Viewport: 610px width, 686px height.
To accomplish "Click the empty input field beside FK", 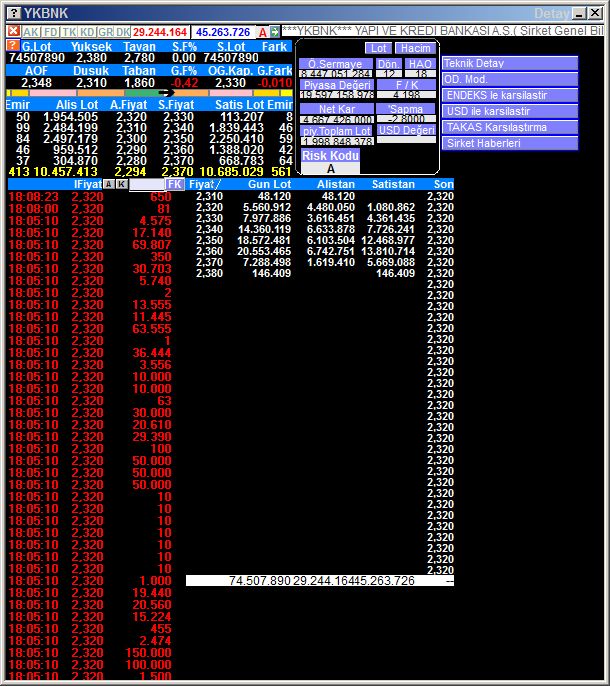I will pyautogui.click(x=147, y=184).
